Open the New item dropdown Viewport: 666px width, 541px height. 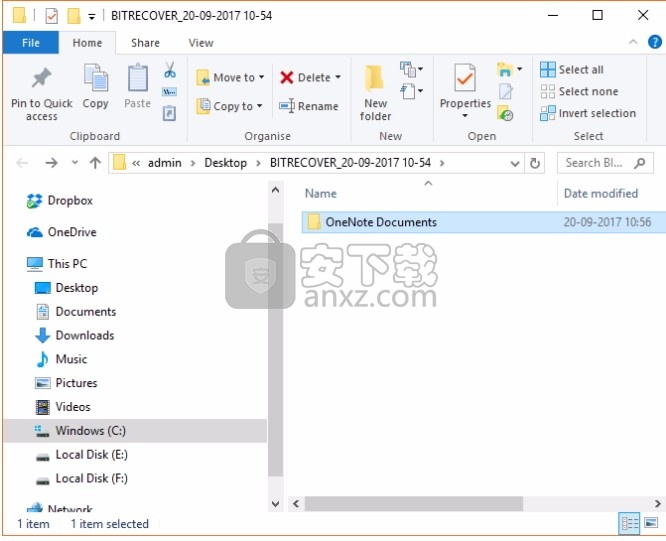(411, 69)
